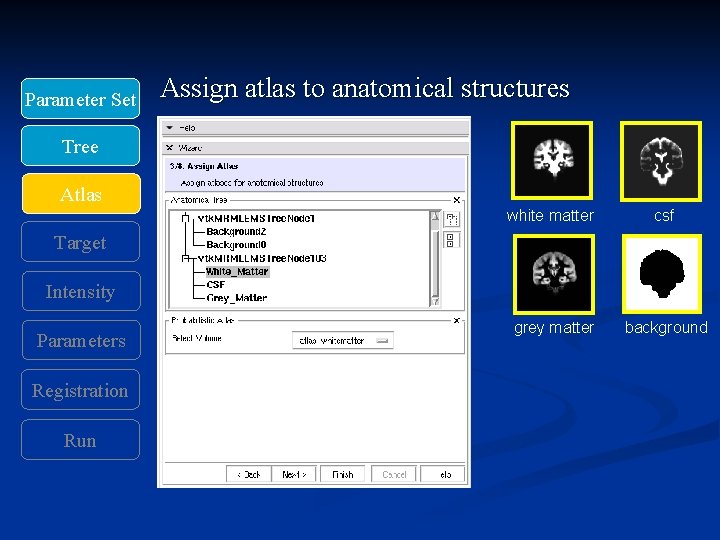Click the grey matter atlas thumbnail
This screenshot has width=720, height=540.
554,274
